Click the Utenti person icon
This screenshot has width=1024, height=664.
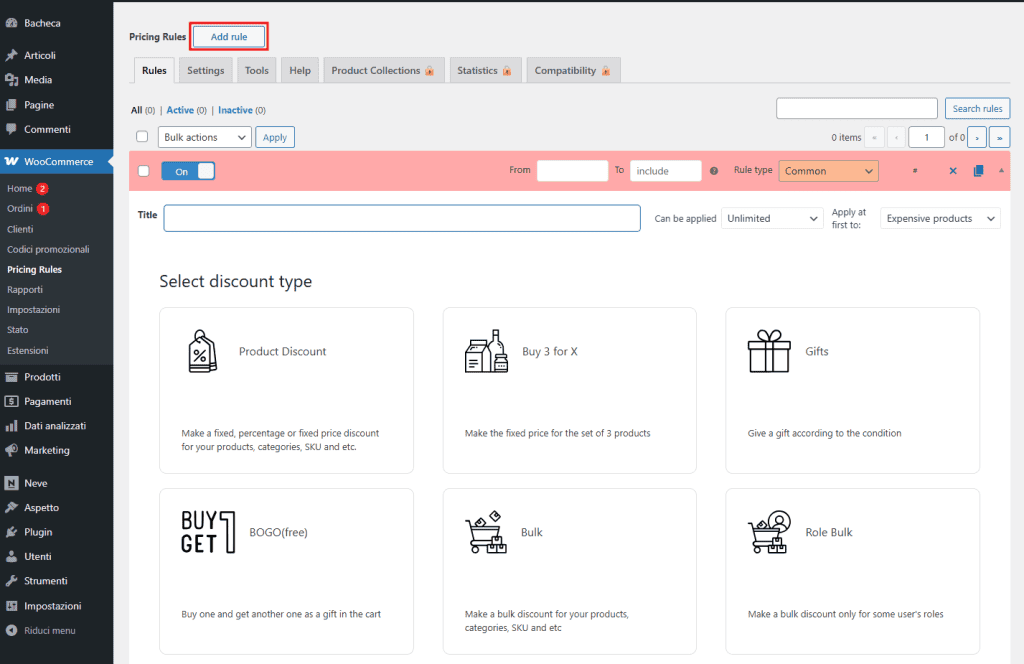[11, 556]
